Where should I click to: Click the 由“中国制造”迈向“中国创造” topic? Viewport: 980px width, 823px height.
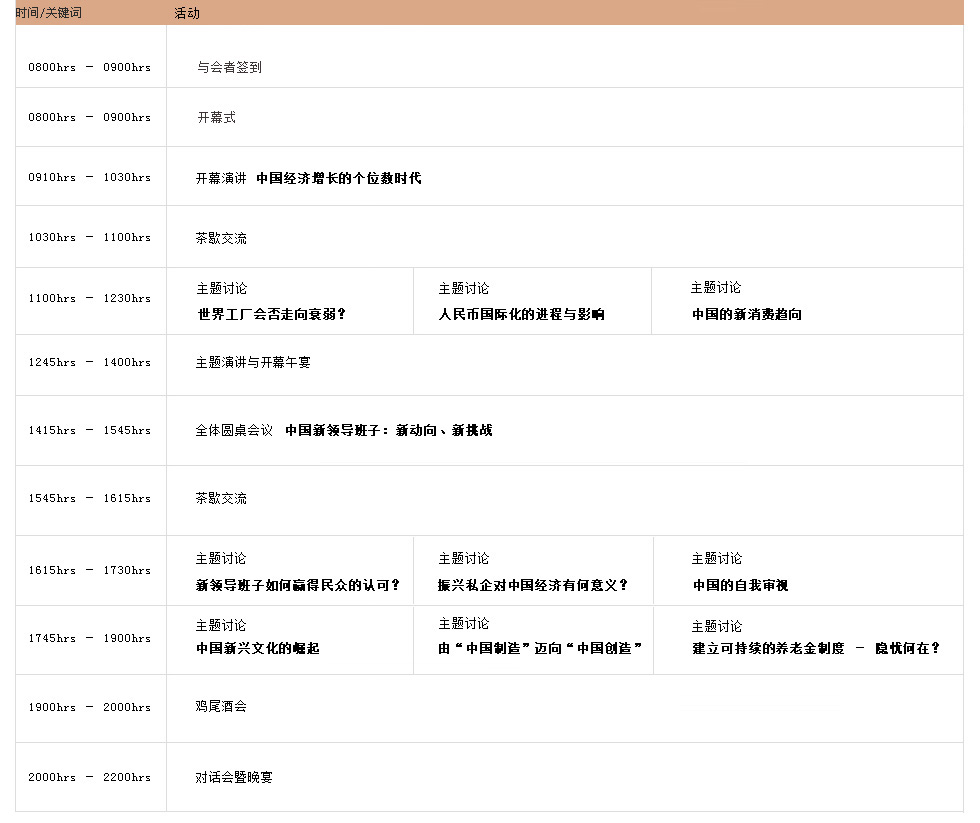pyautogui.click(x=540, y=648)
